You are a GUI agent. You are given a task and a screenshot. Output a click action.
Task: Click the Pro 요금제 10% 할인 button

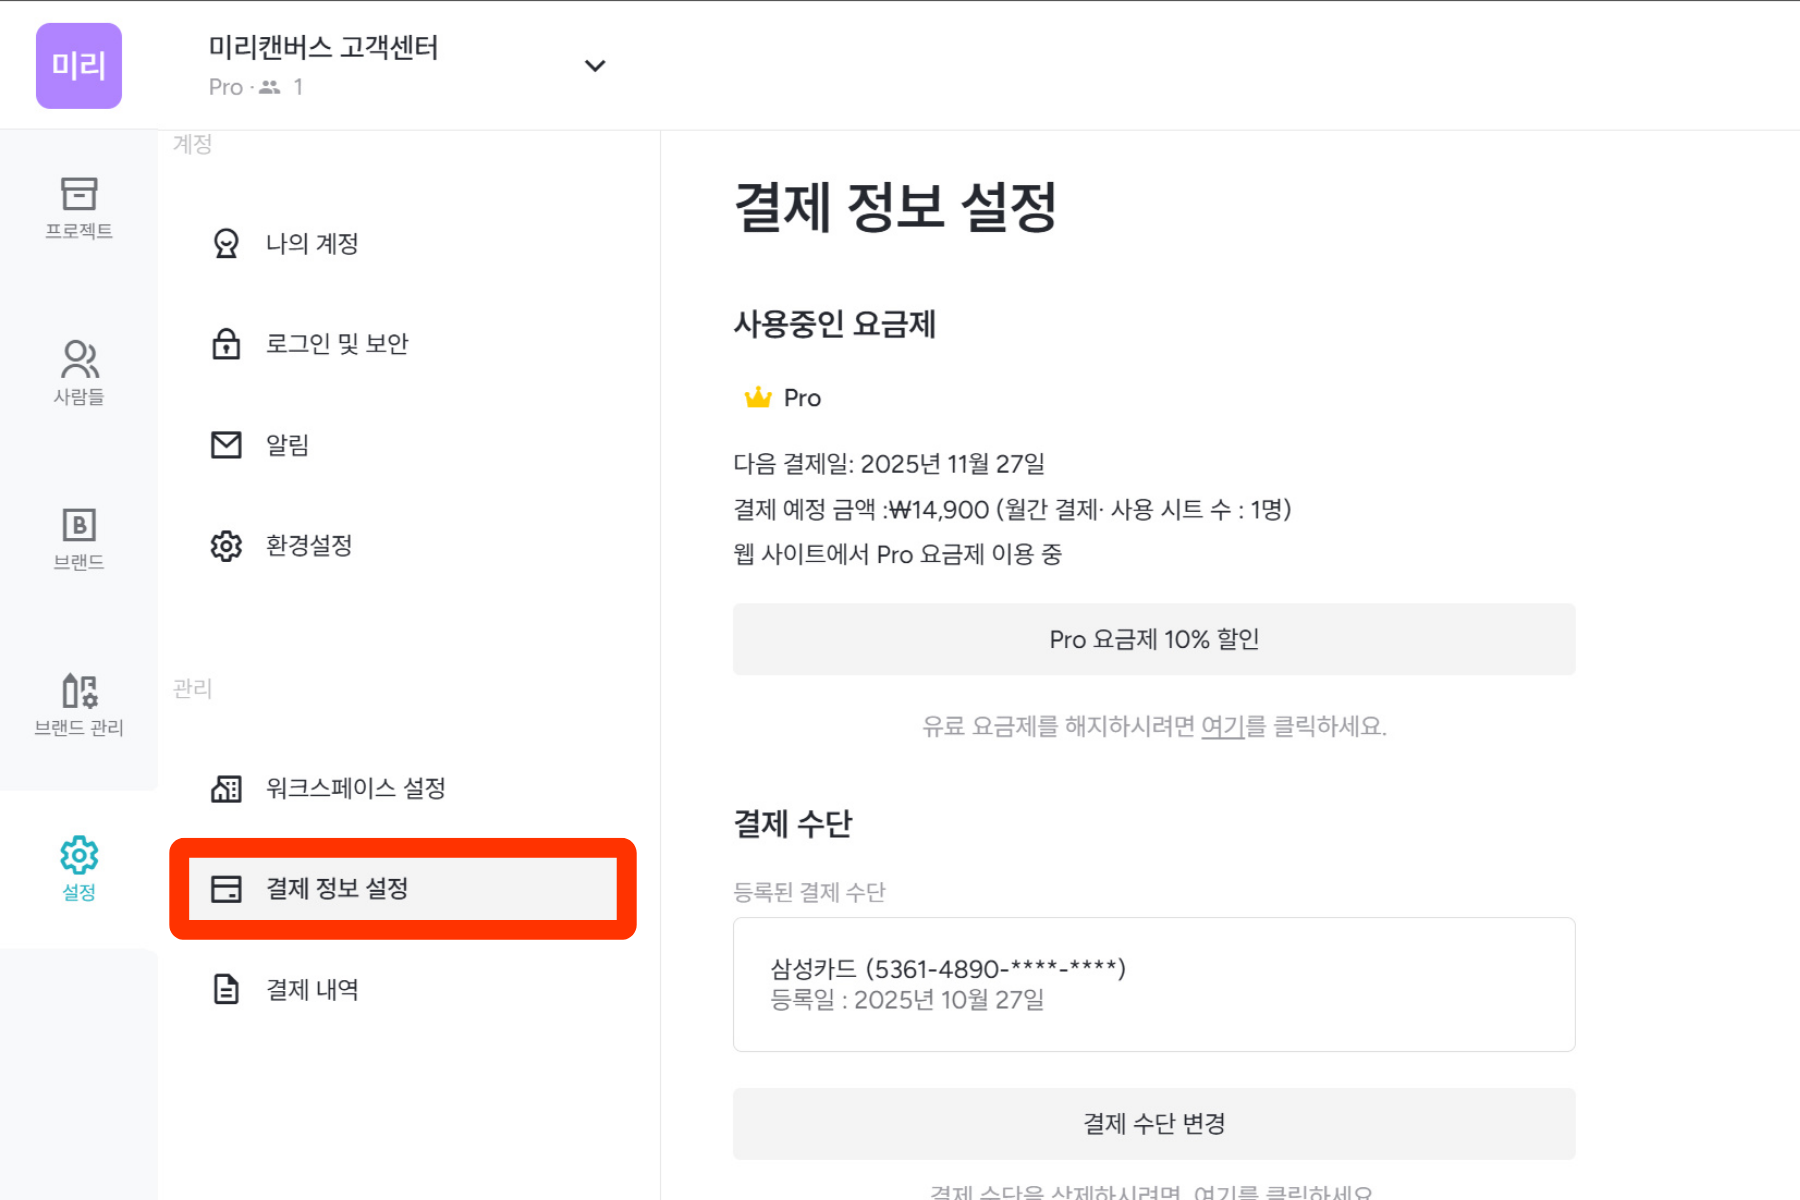click(1154, 639)
